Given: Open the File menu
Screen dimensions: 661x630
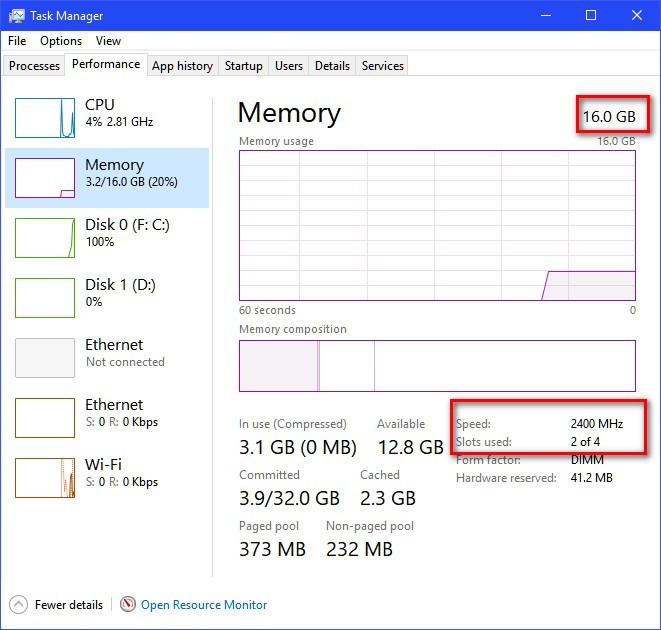Looking at the screenshot, I should pyautogui.click(x=17, y=41).
